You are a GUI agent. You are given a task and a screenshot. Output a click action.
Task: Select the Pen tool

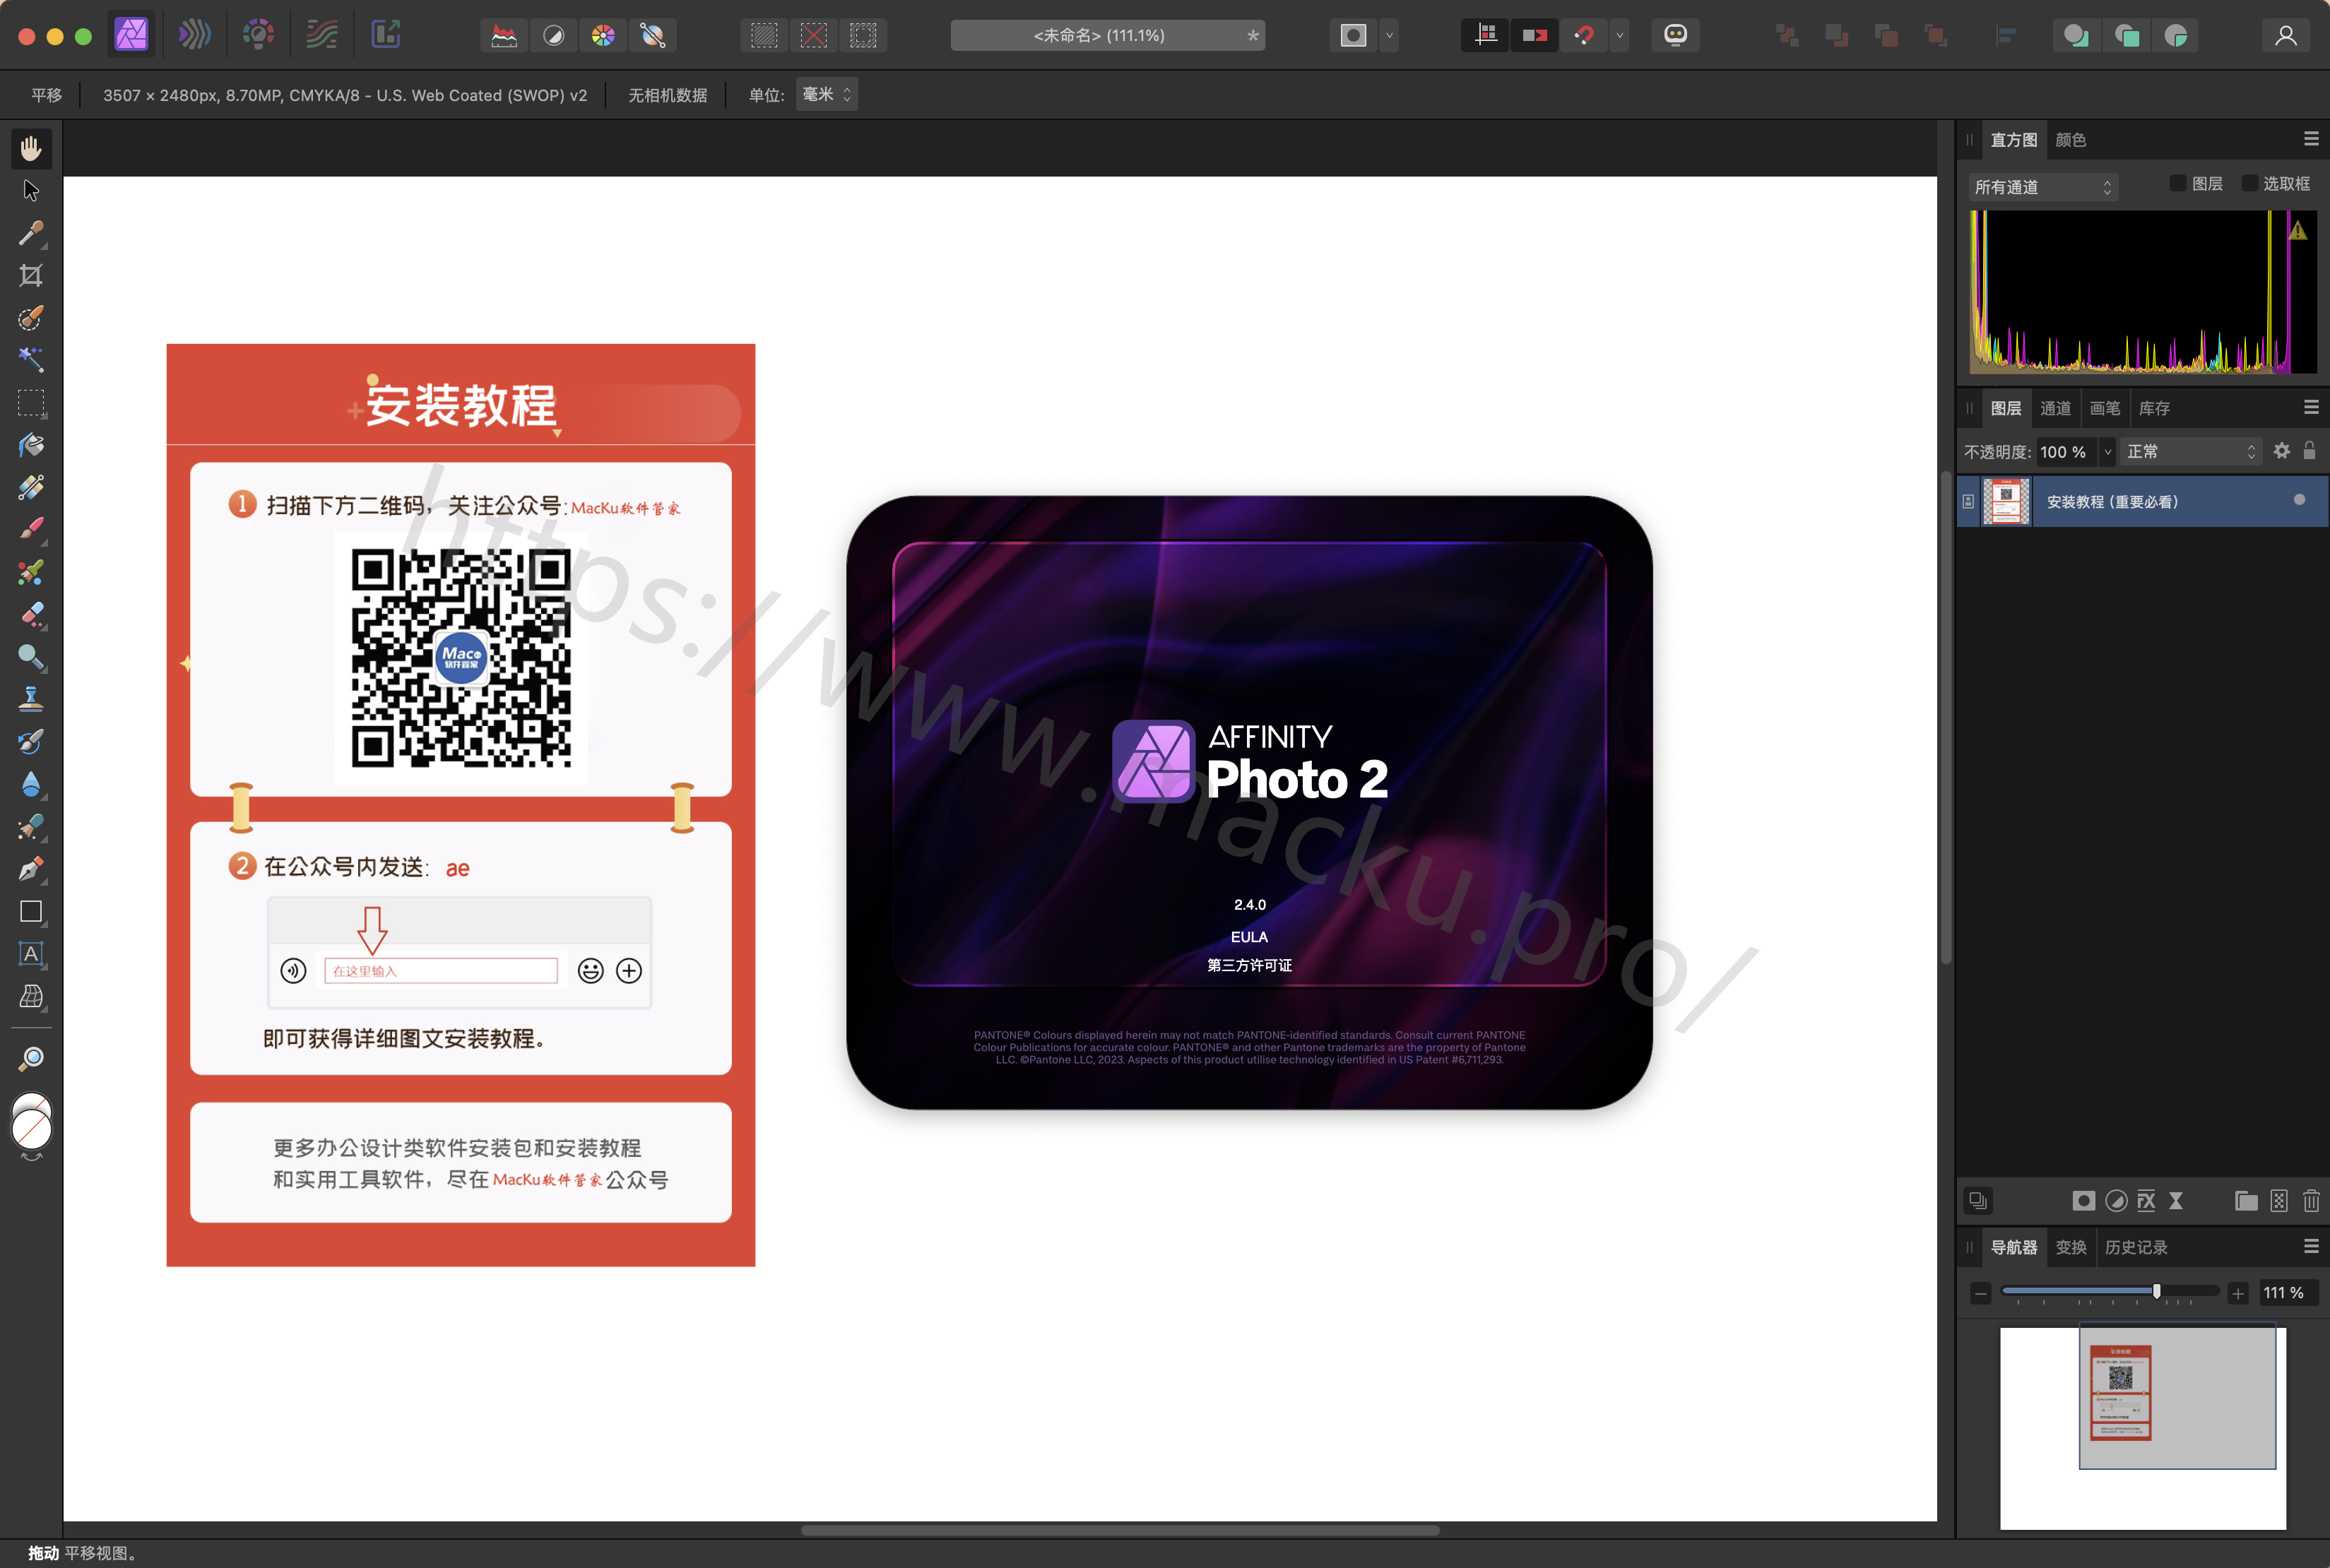point(31,869)
